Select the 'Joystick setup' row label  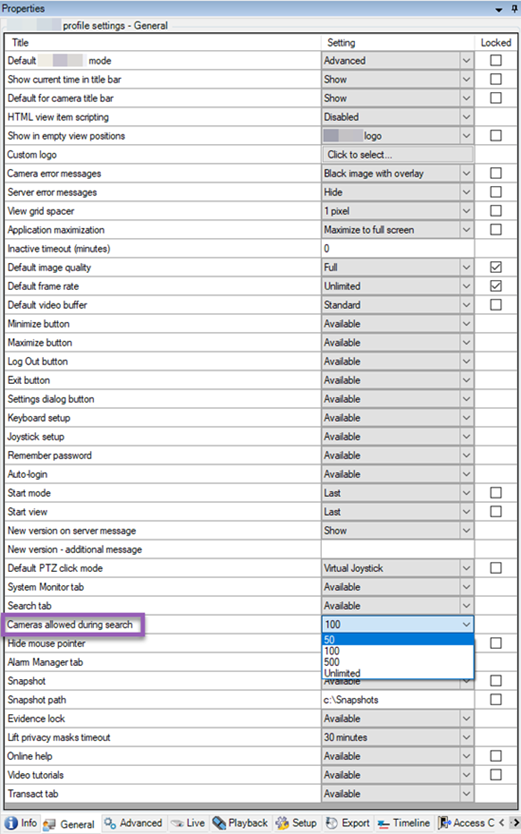point(36,437)
